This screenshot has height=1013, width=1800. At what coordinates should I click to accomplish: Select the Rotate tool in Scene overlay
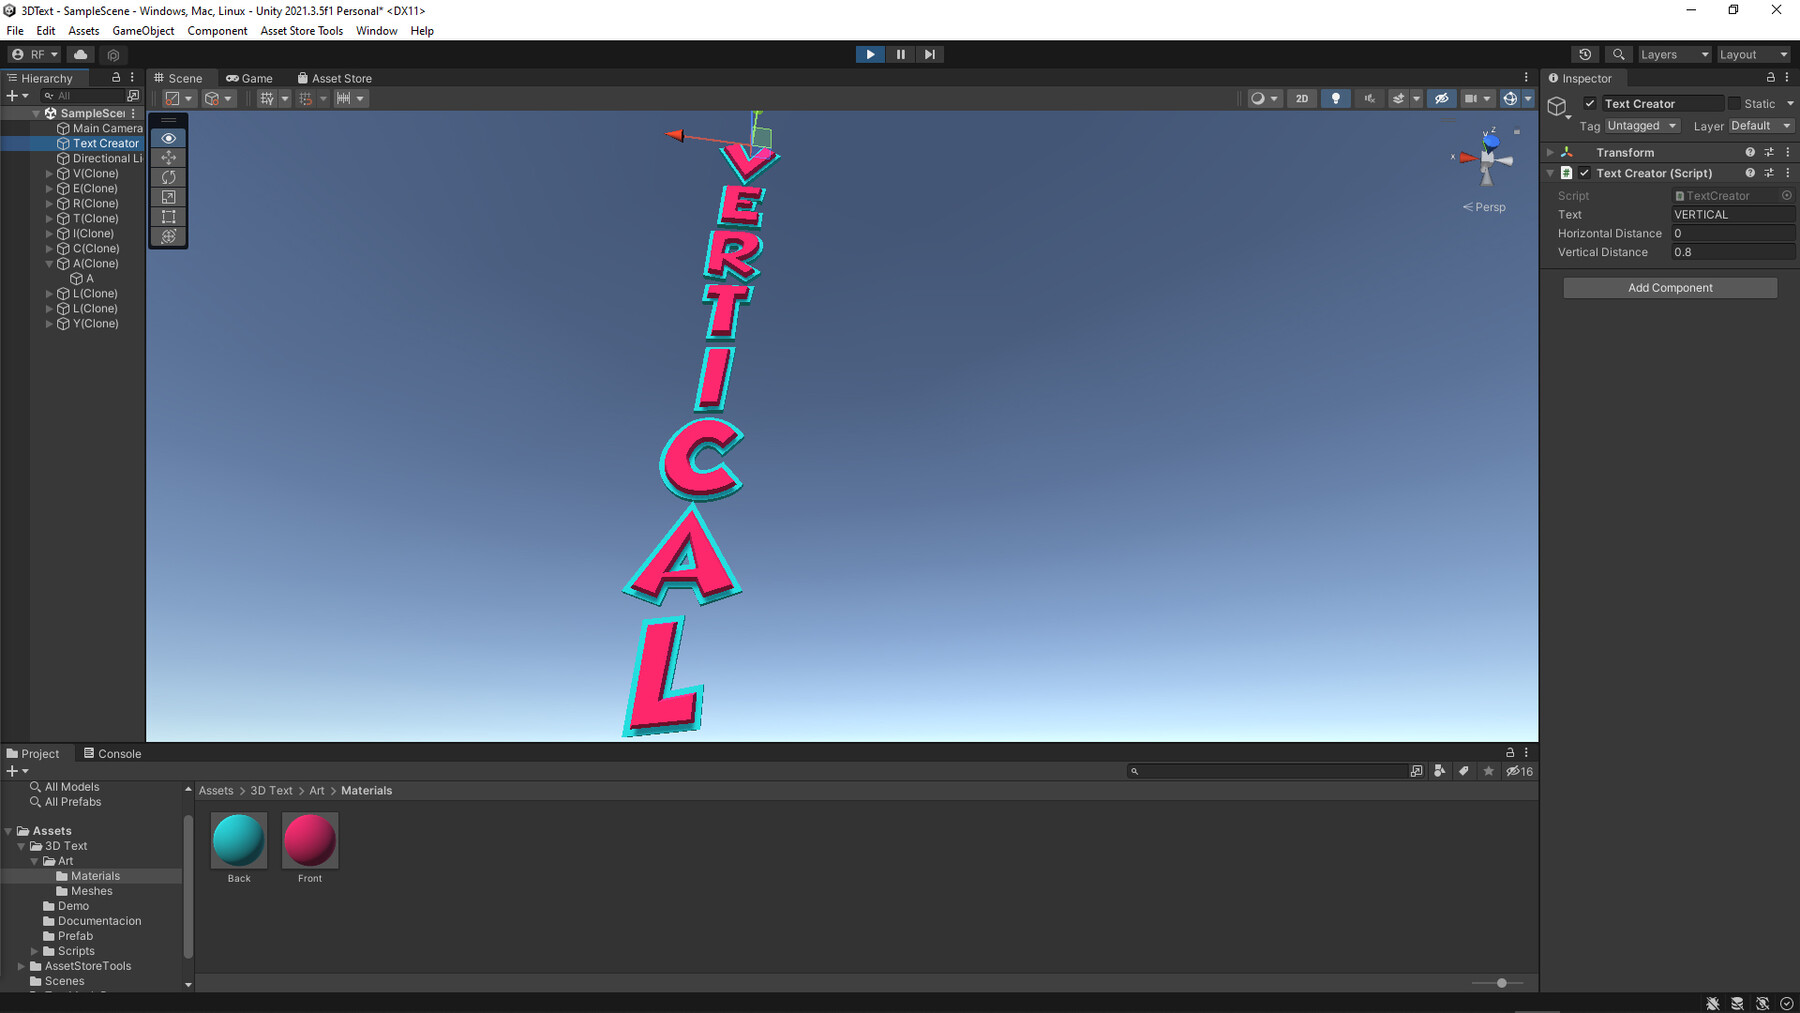[x=168, y=177]
